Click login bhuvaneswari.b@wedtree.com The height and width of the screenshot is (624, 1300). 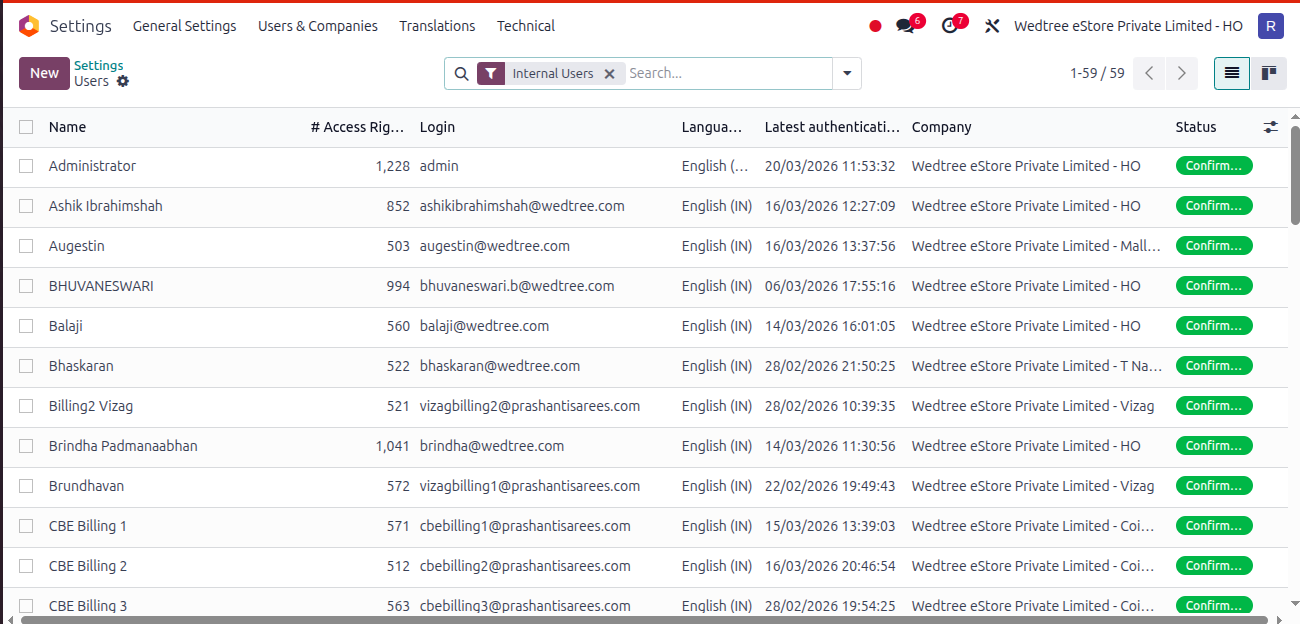[517, 286]
